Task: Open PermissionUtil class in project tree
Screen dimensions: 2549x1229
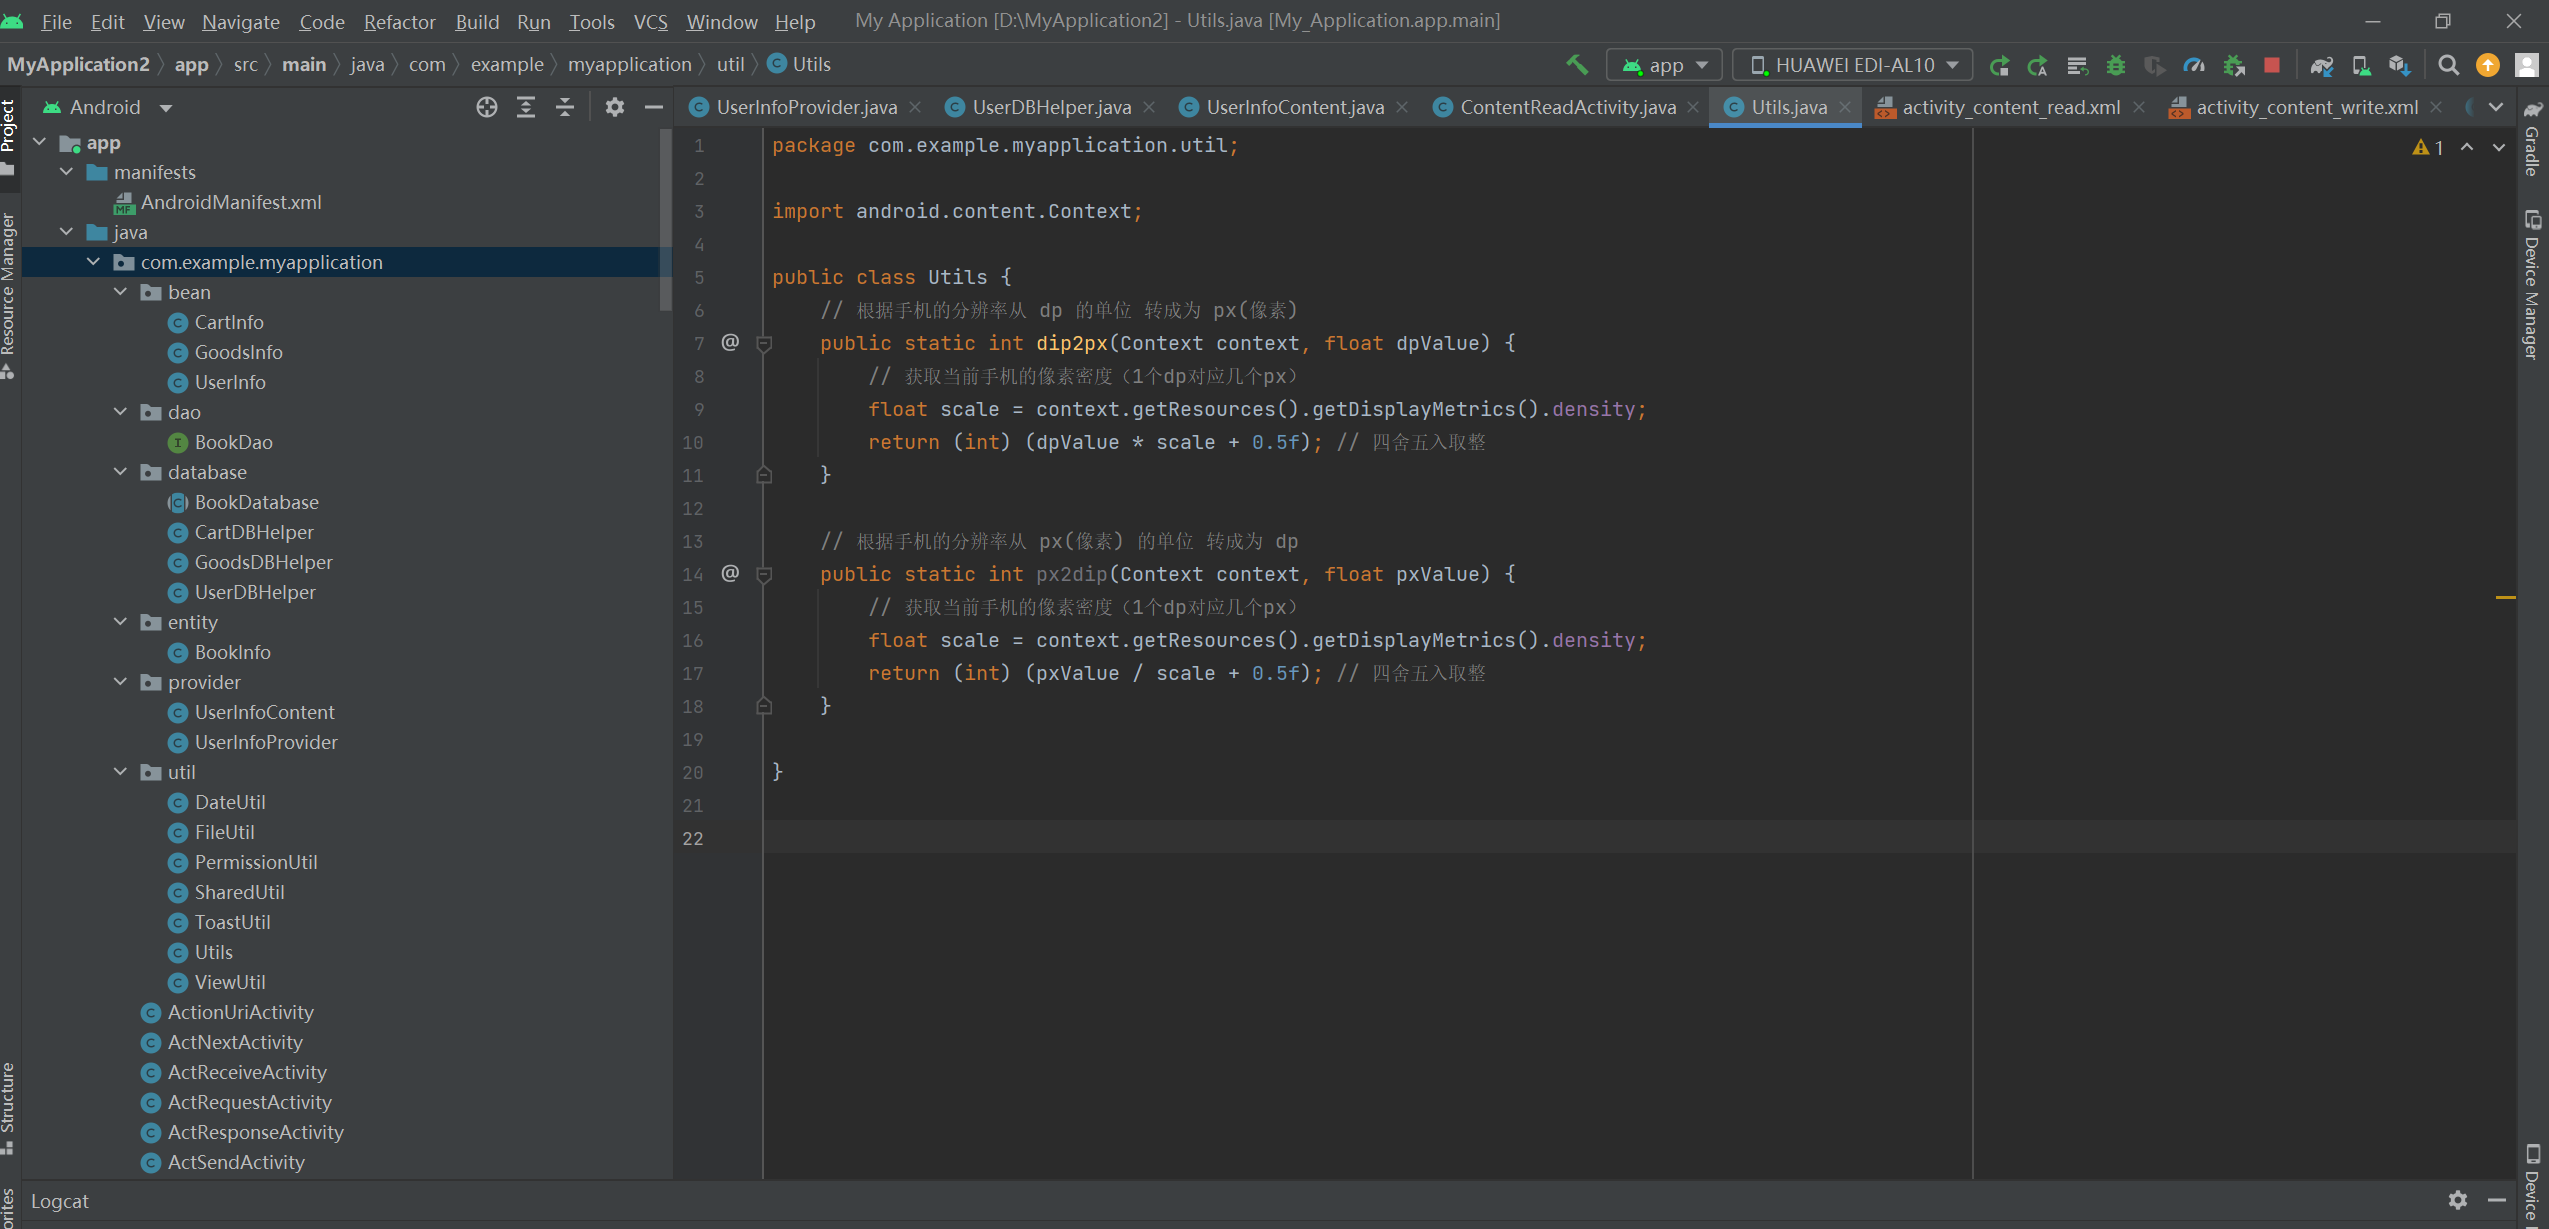Action: [x=256, y=862]
